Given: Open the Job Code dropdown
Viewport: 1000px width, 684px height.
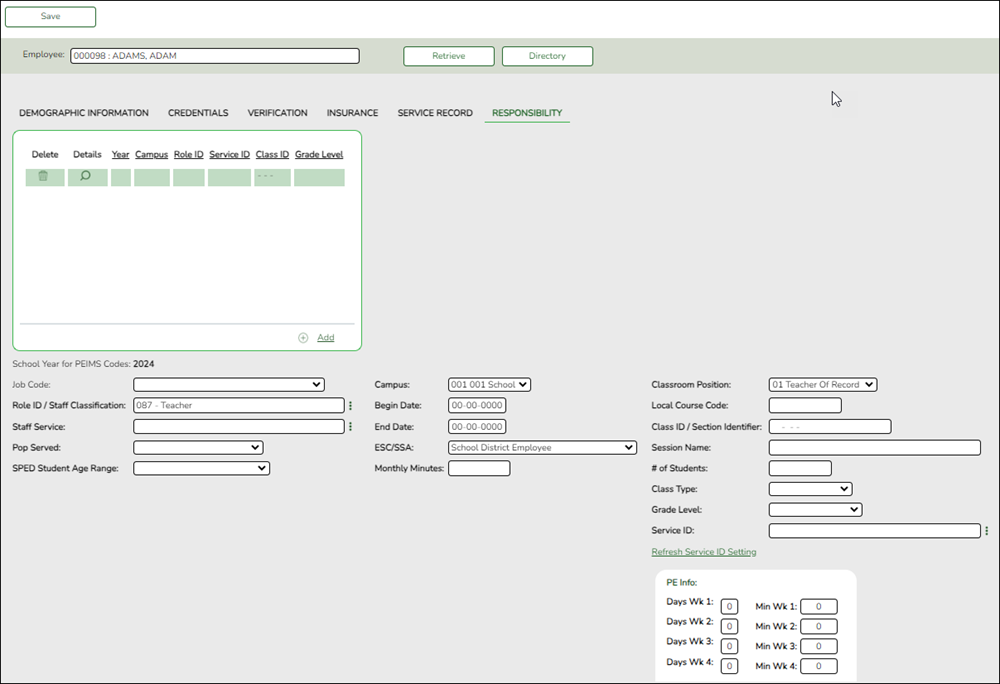Looking at the screenshot, I should tap(228, 384).
